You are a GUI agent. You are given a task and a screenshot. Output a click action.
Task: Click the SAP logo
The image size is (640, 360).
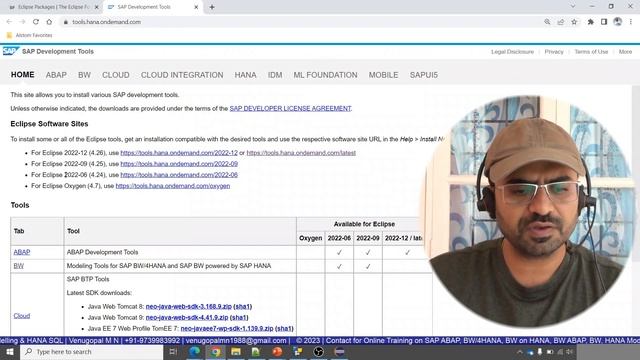pos(11,51)
